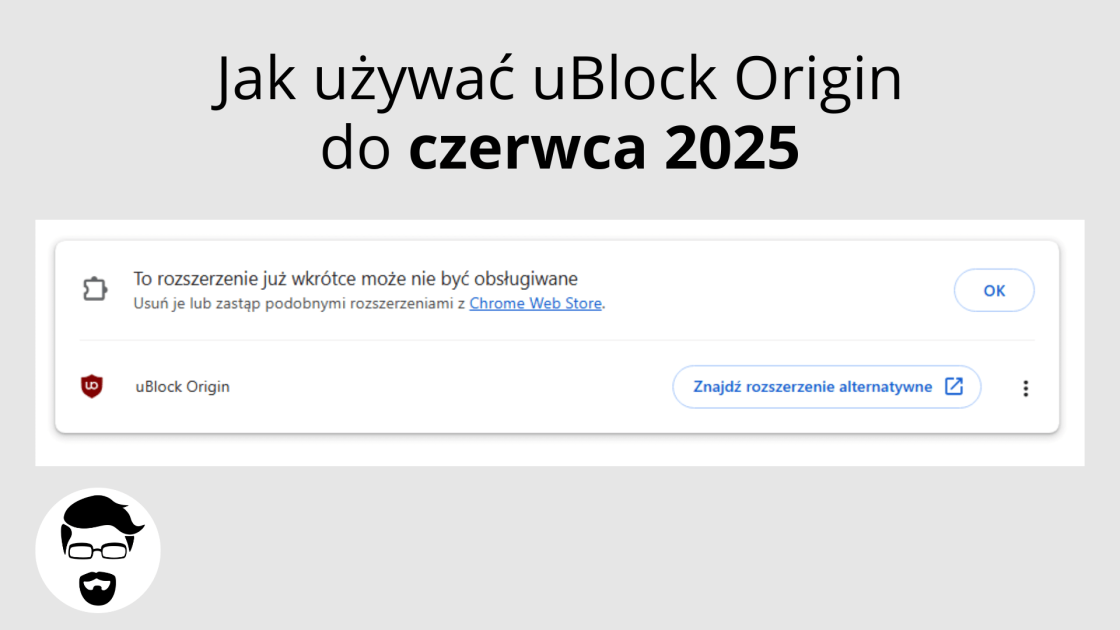Dismiss the warning with the OK button
Viewport: 1120px width, 630px height.
tap(994, 290)
